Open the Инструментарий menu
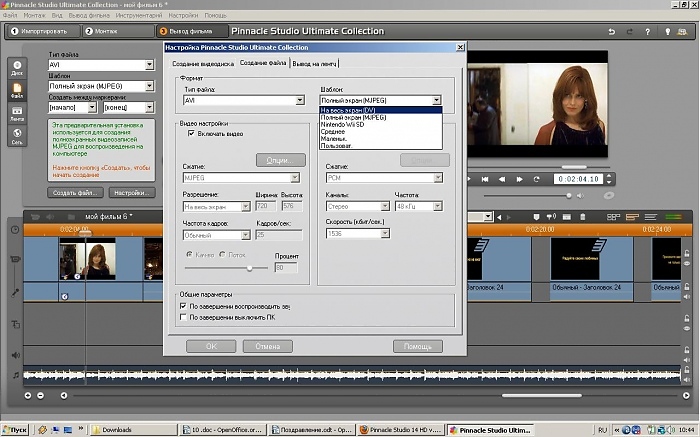Screen dimensions: 700x437 tap(140, 16)
